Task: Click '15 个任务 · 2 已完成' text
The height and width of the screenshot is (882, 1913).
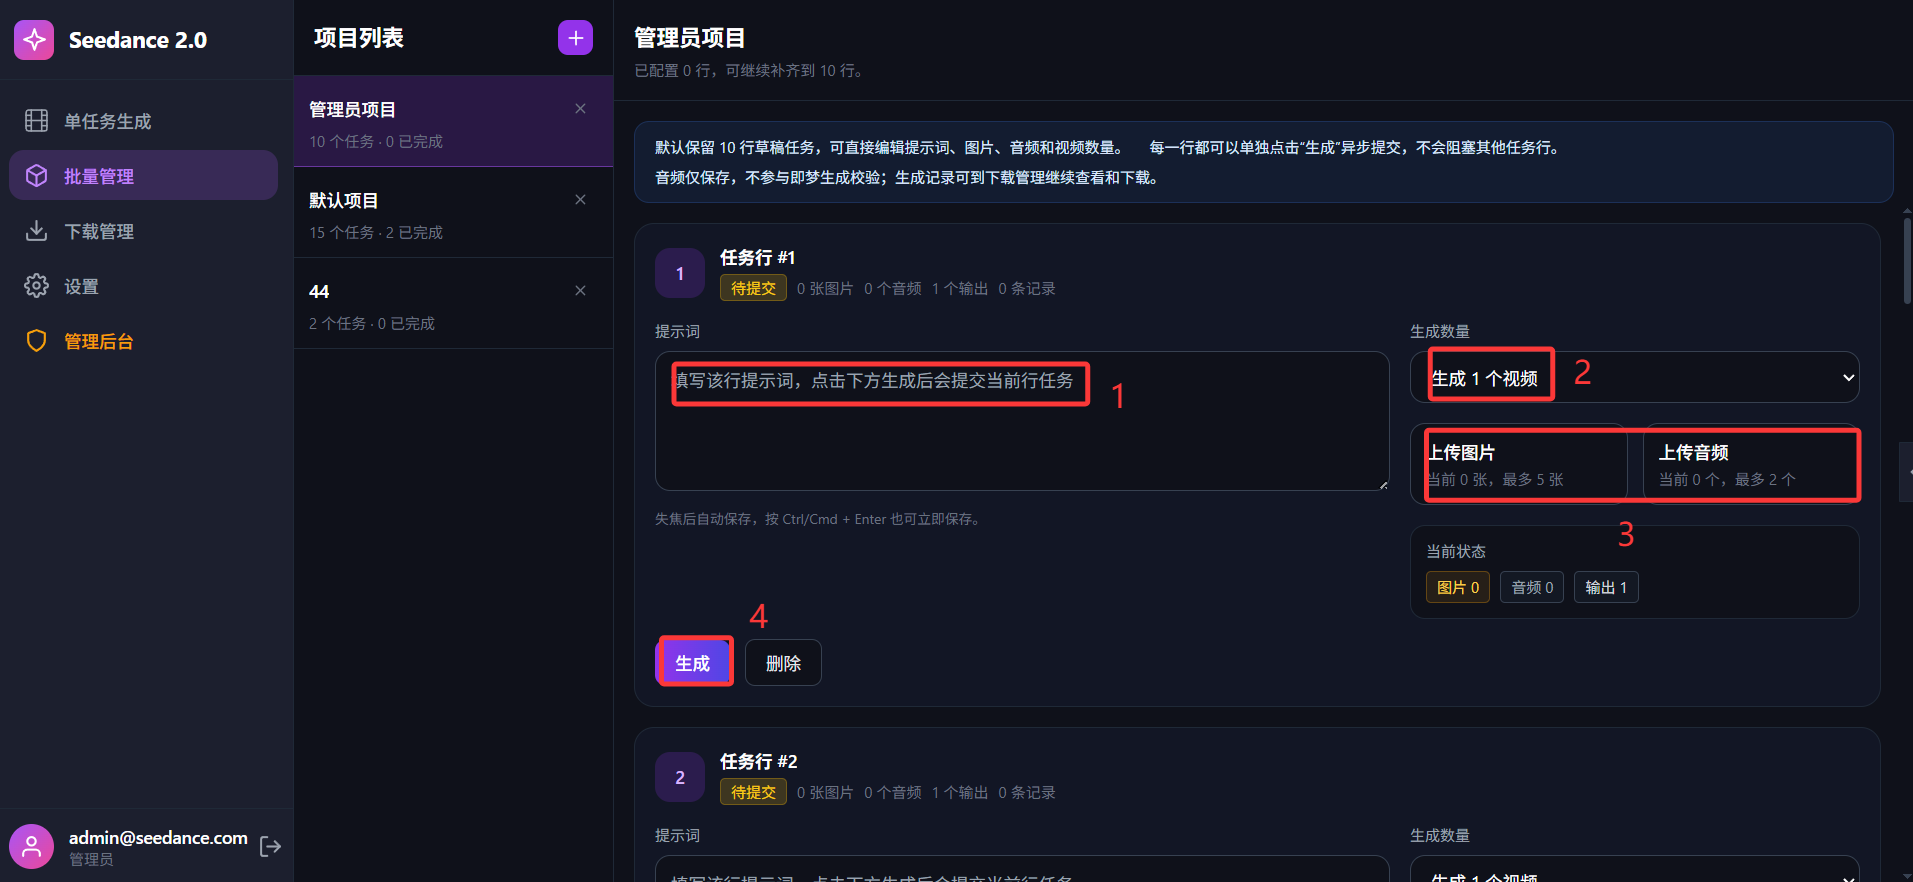Action: point(376,232)
